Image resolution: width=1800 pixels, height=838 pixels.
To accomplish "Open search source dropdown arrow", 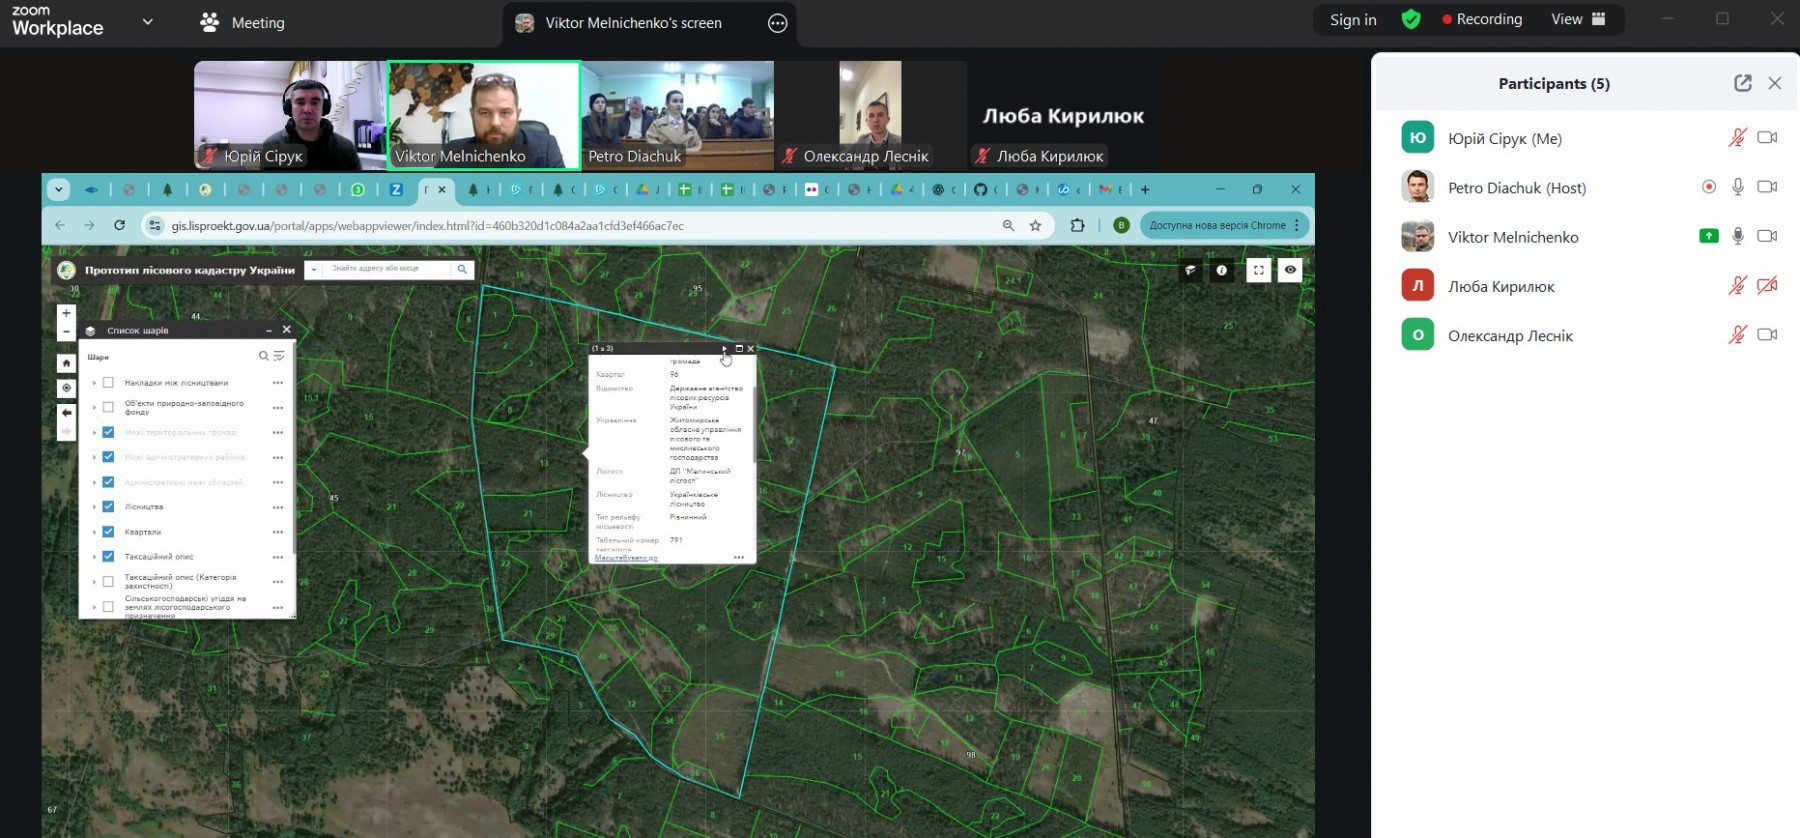I will tap(314, 269).
